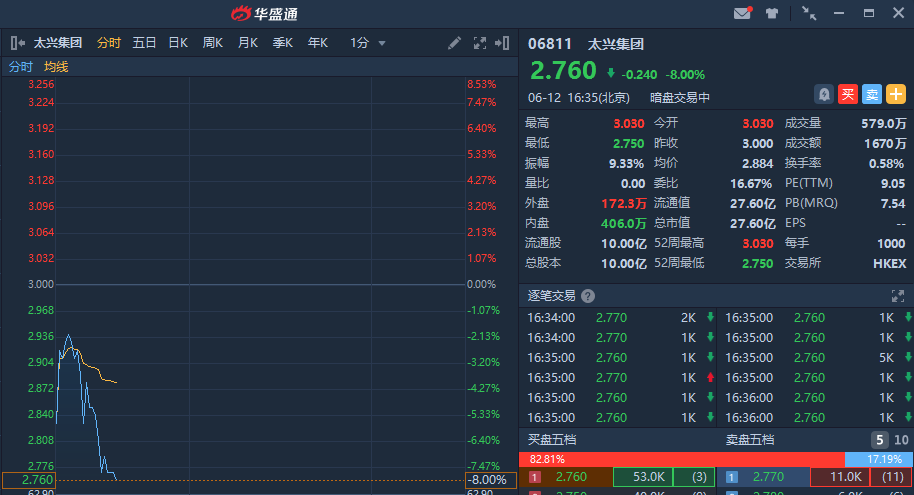Expand the 逐笔交易 trades panel
This screenshot has height=495, width=914.
click(x=898, y=296)
